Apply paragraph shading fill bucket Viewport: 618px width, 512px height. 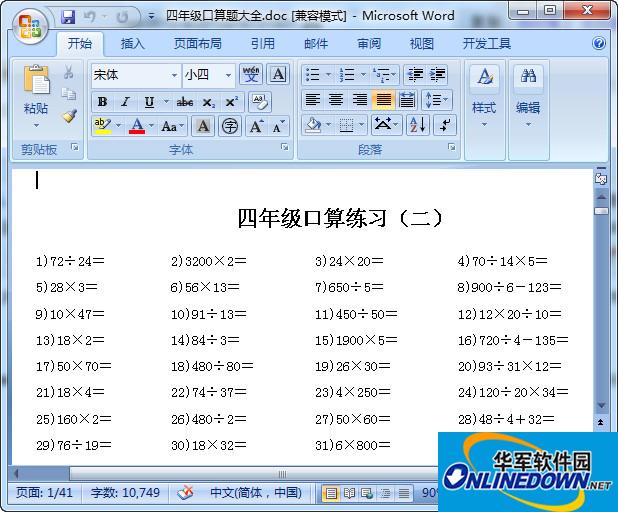pos(313,125)
